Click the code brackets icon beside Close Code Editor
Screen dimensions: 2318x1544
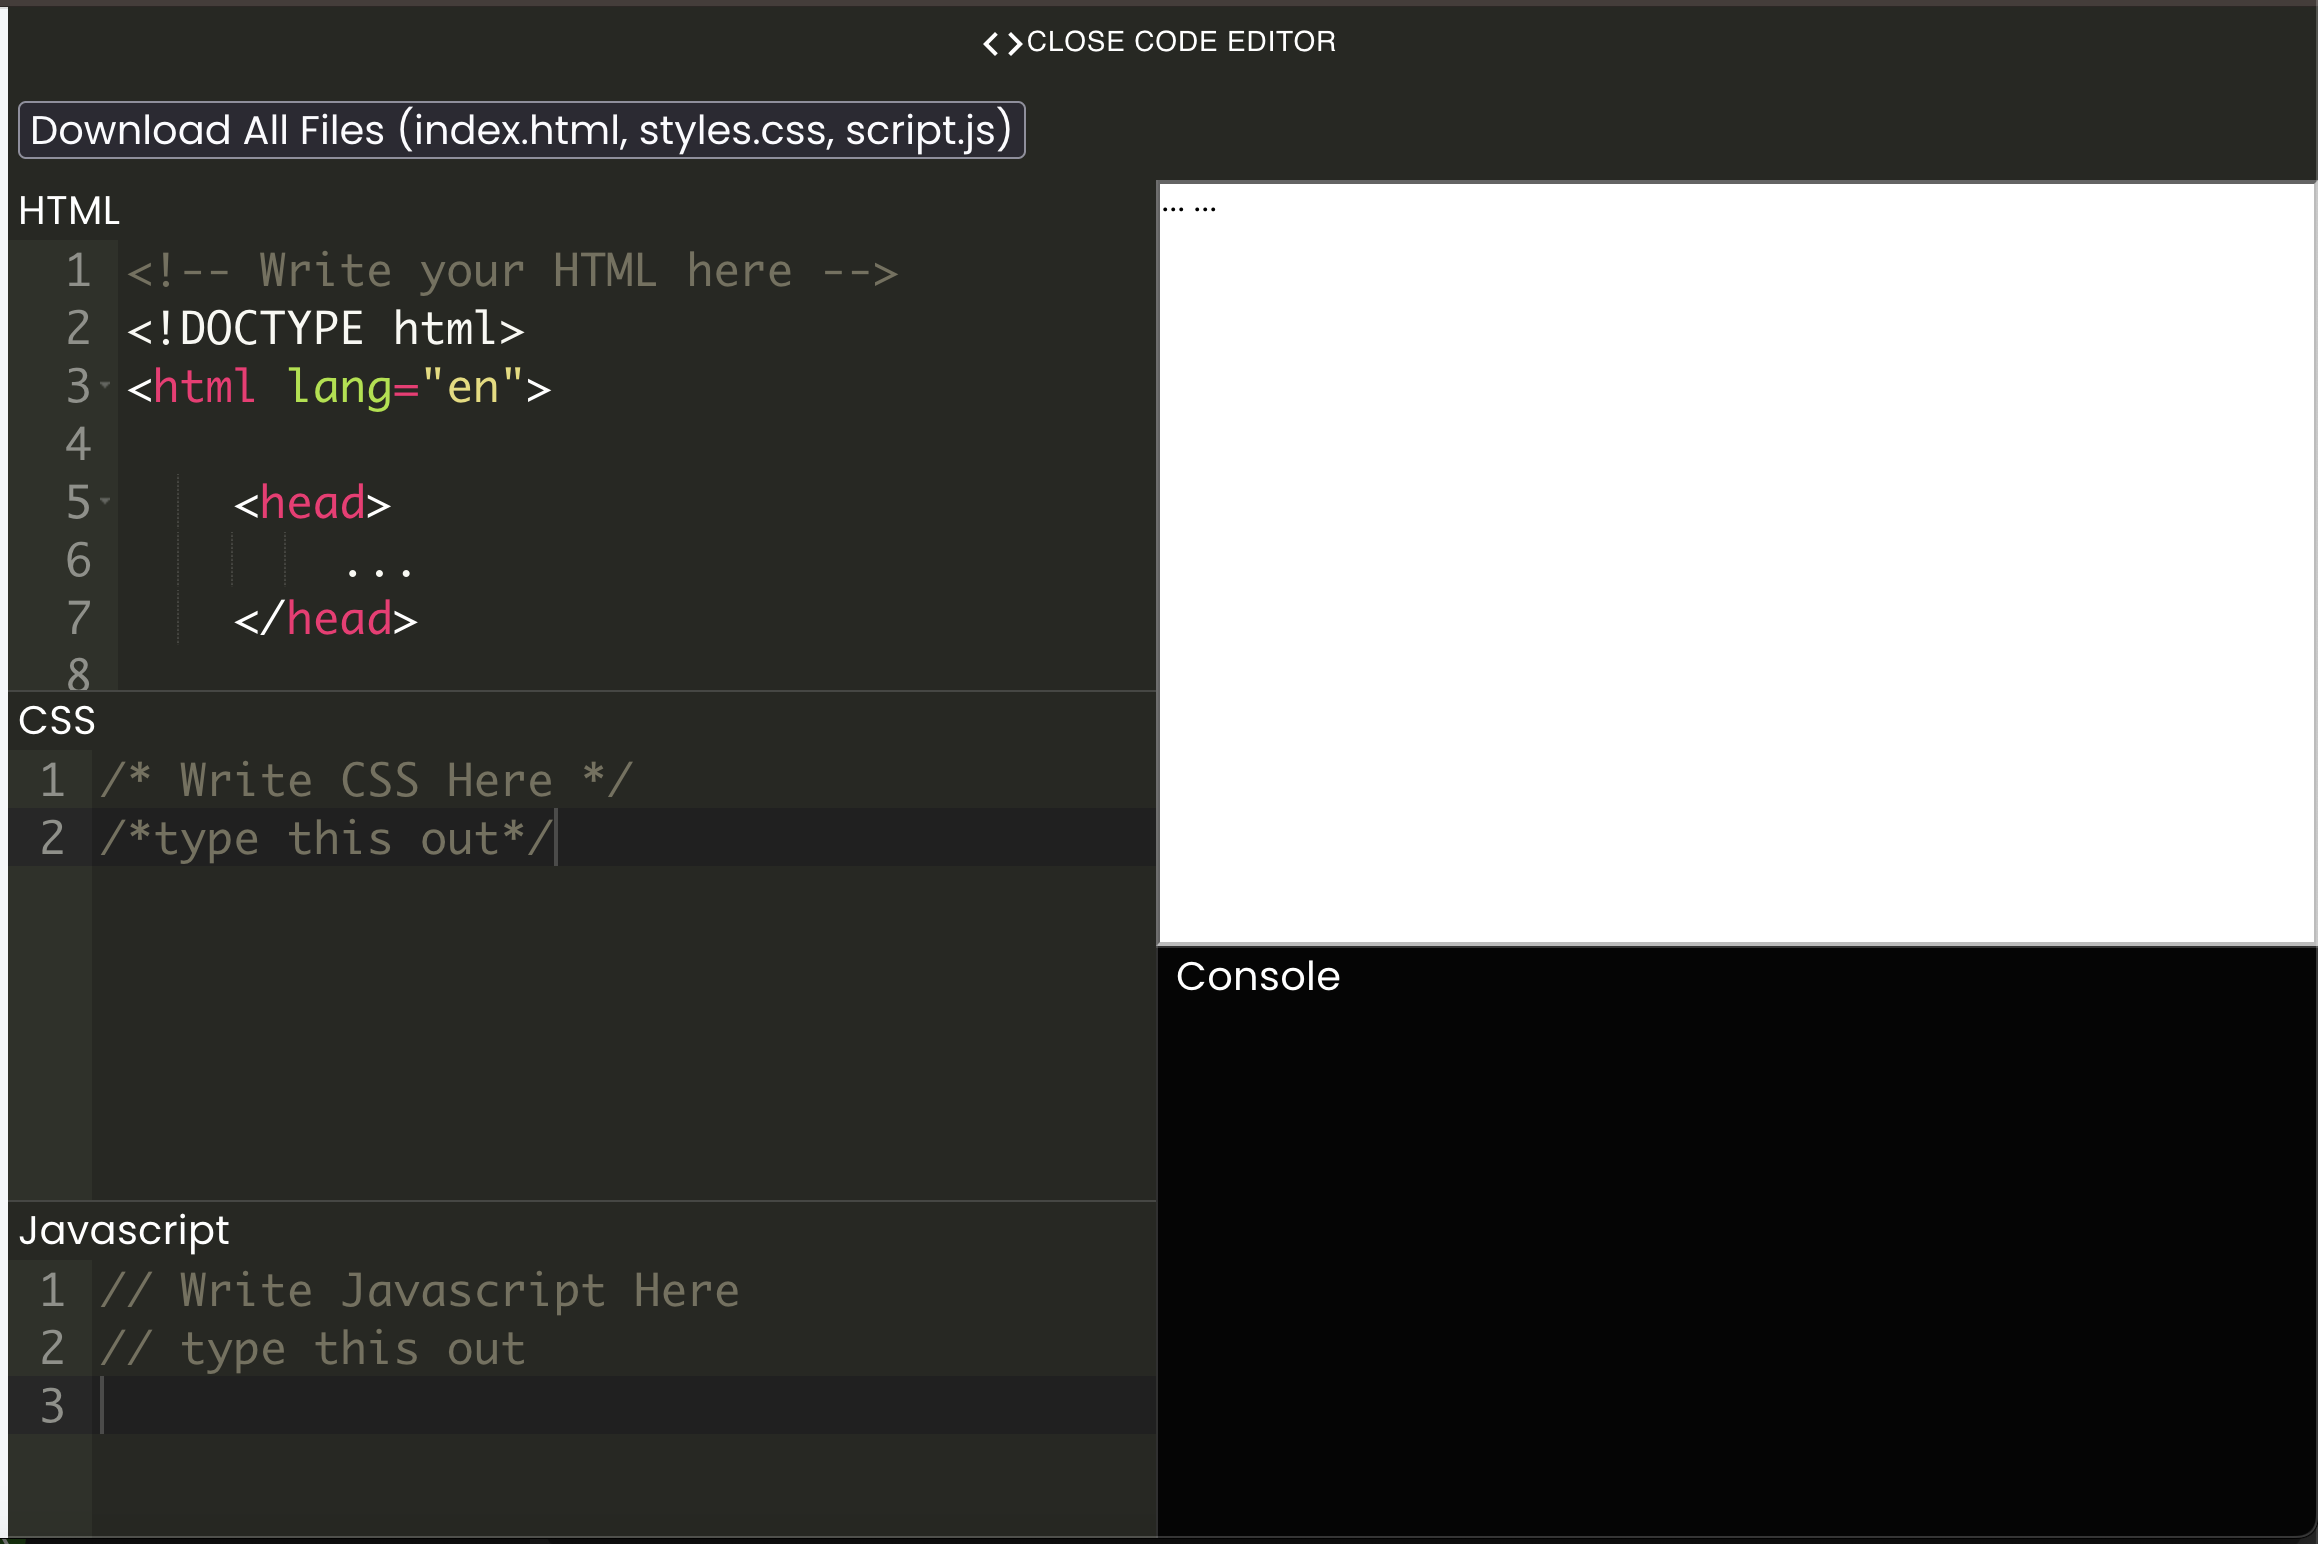pyautogui.click(x=1002, y=43)
